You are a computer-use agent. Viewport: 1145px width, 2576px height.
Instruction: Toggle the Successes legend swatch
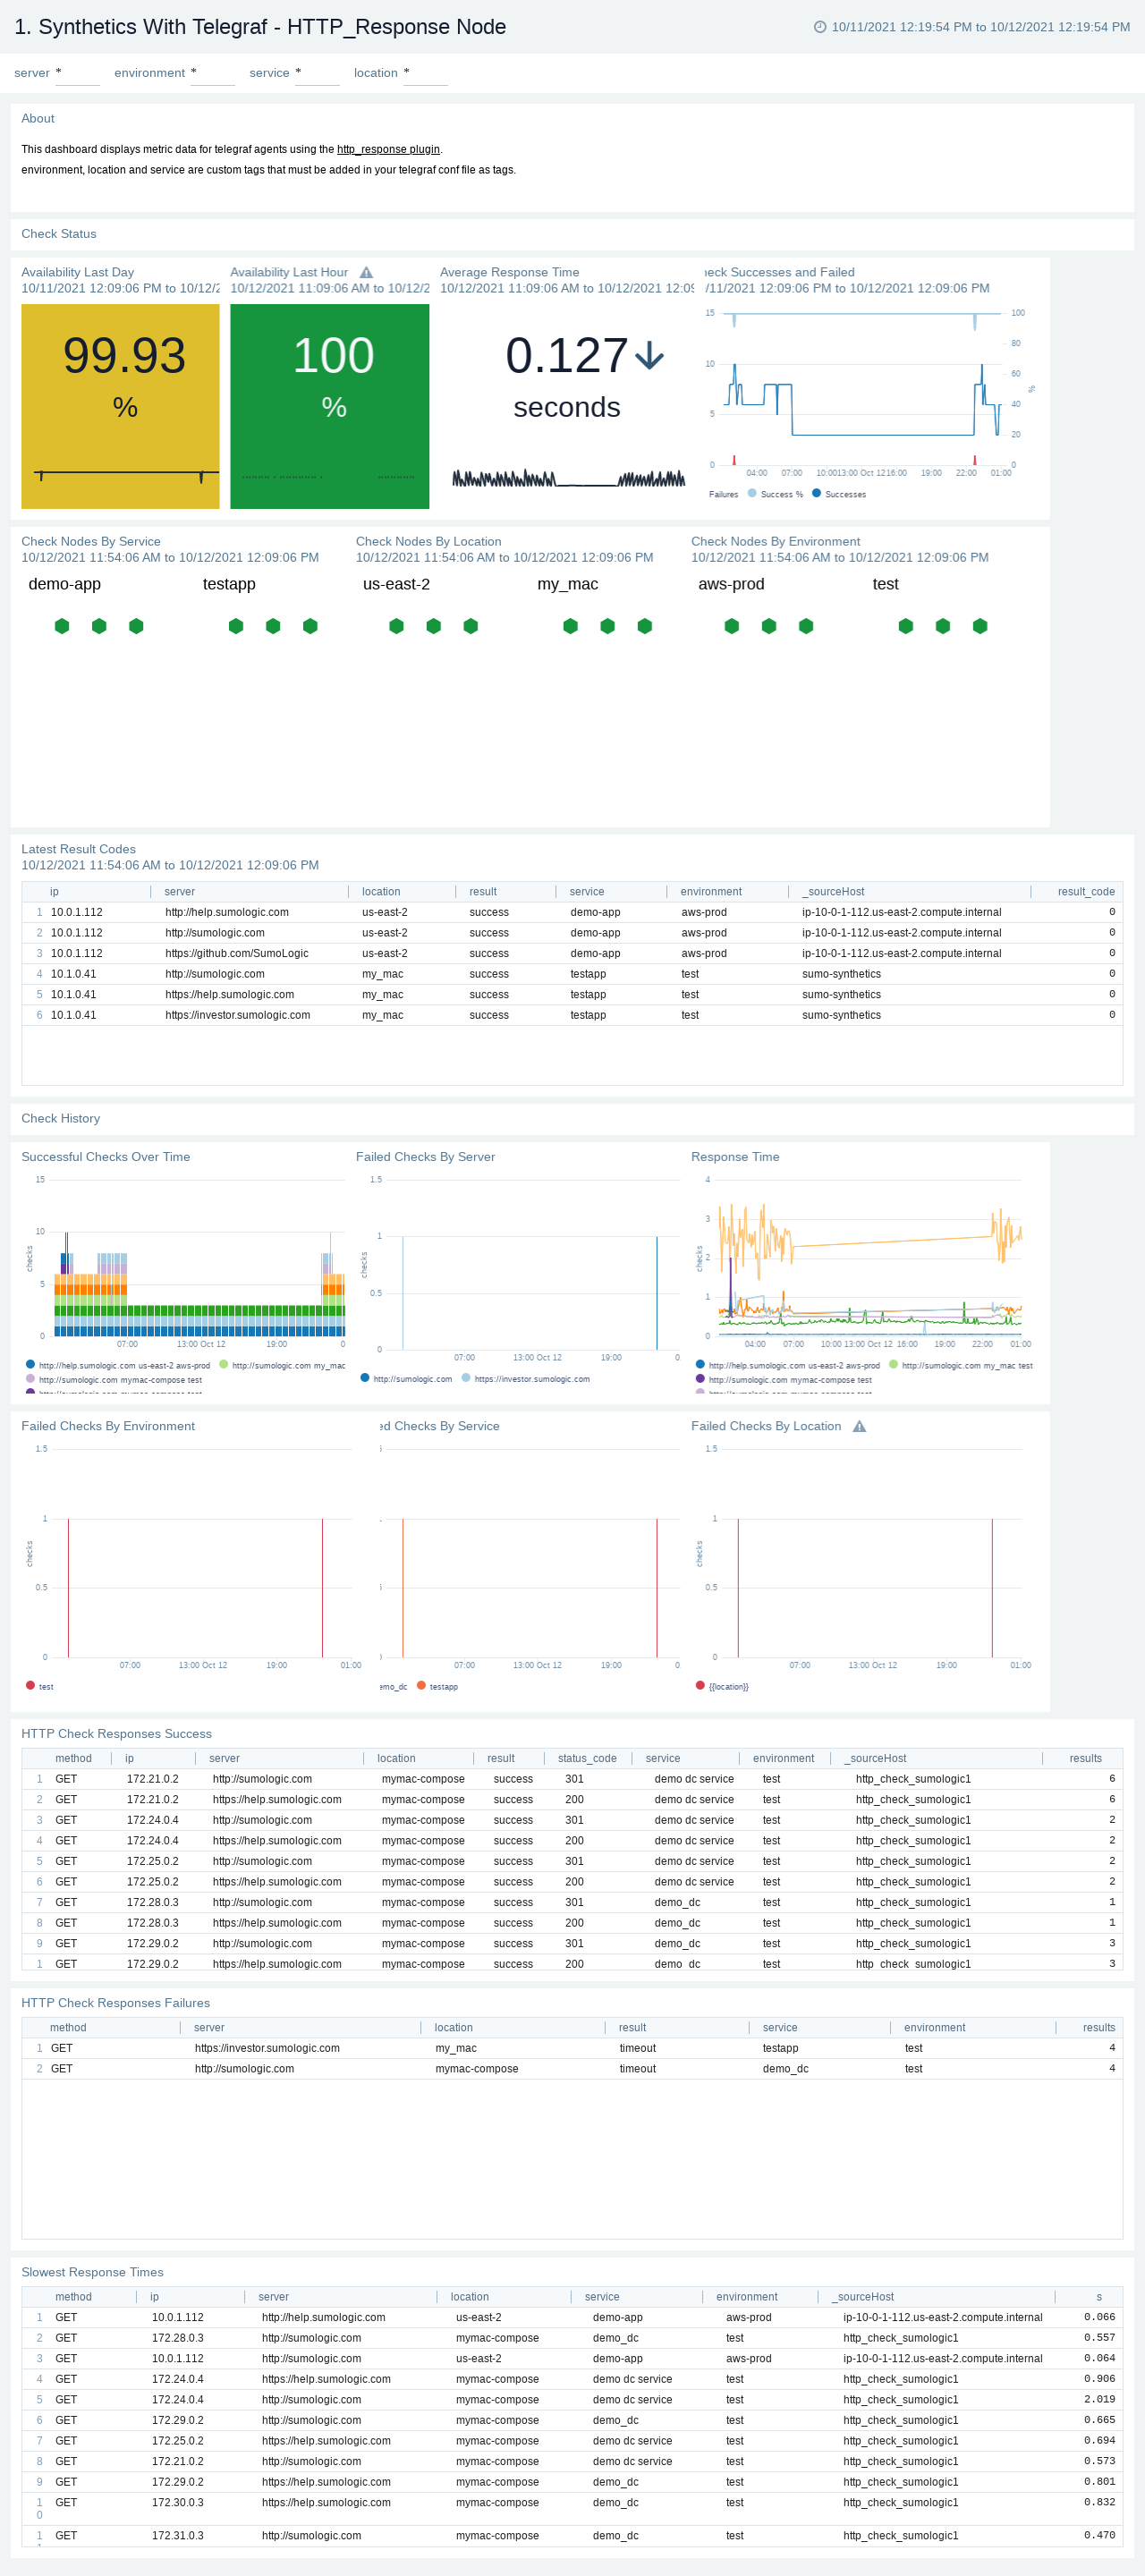pos(817,493)
